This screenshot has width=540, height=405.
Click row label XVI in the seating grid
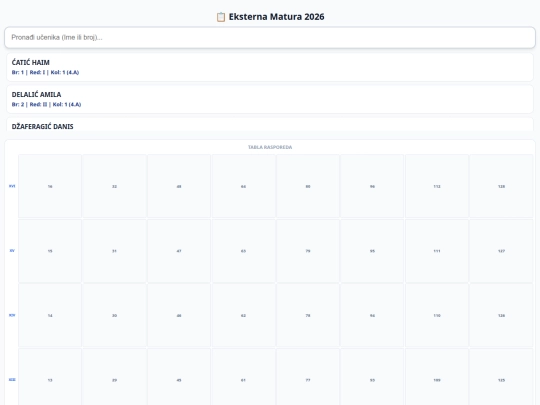pos(12,186)
